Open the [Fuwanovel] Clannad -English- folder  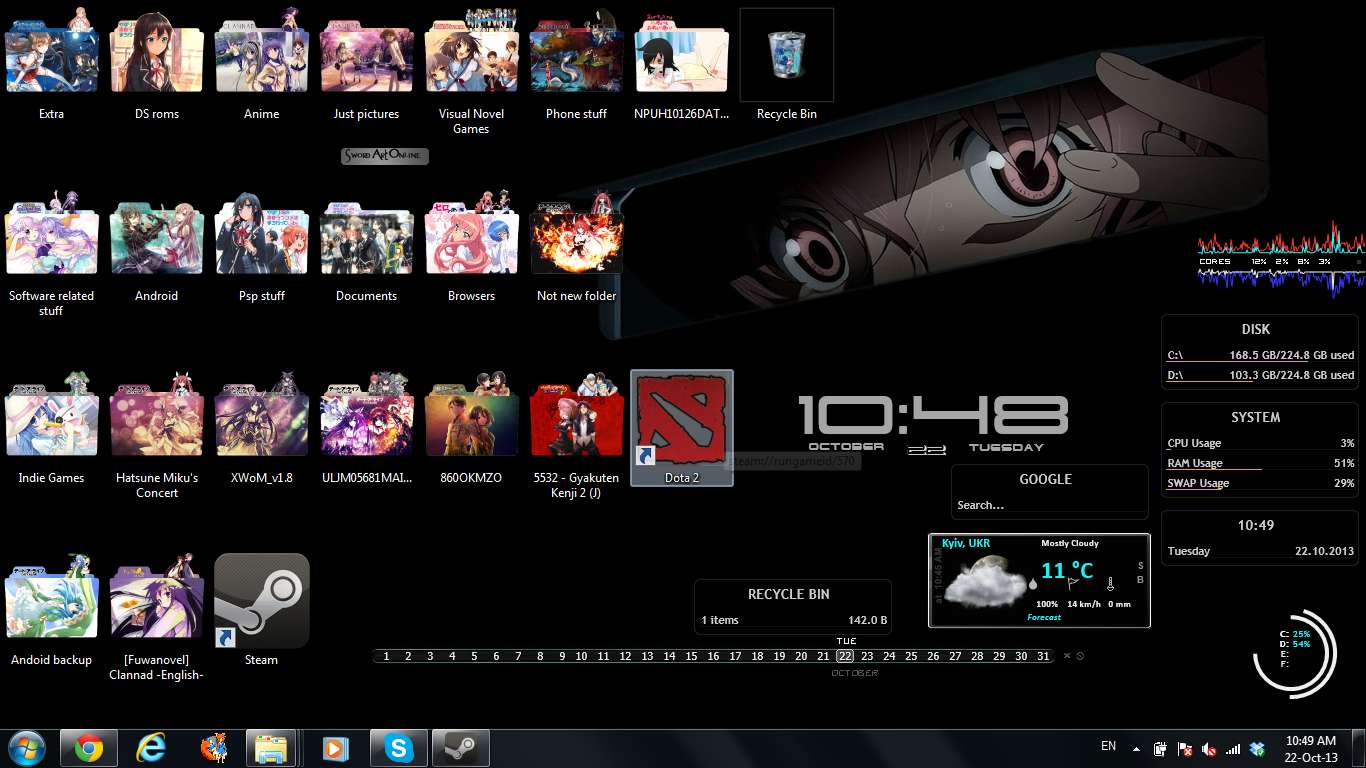point(157,596)
